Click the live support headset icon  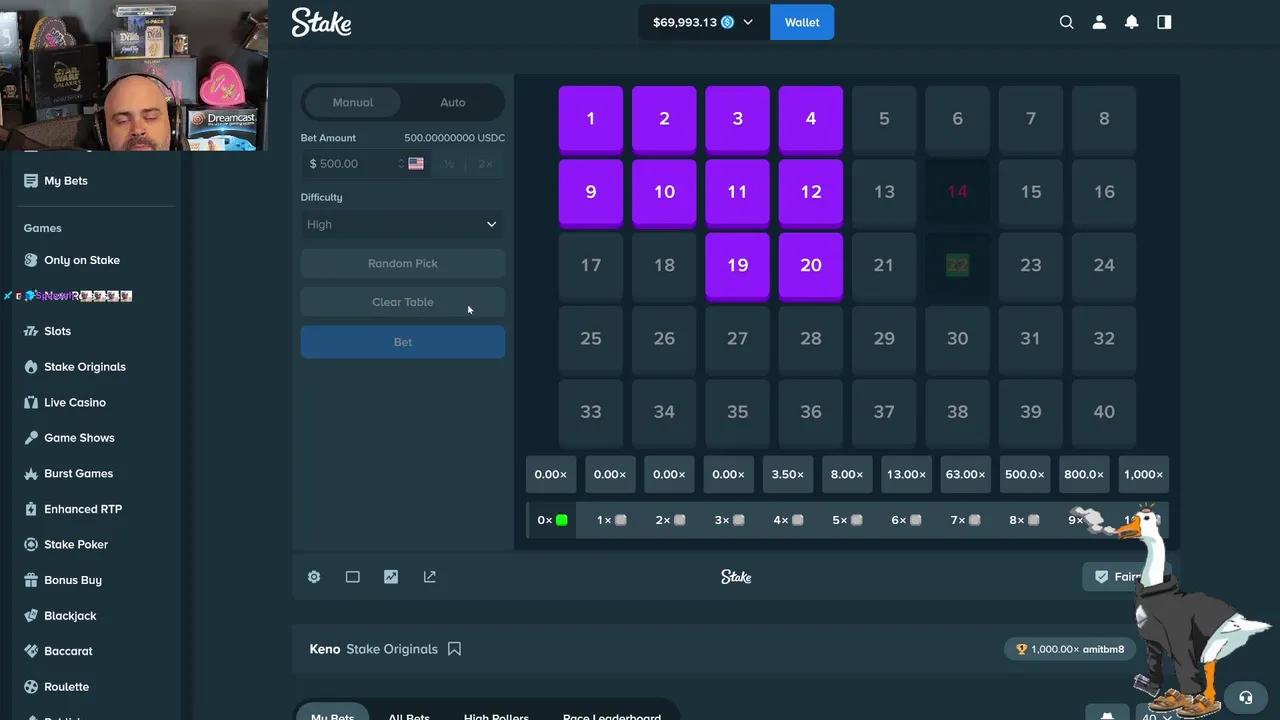(x=1245, y=698)
